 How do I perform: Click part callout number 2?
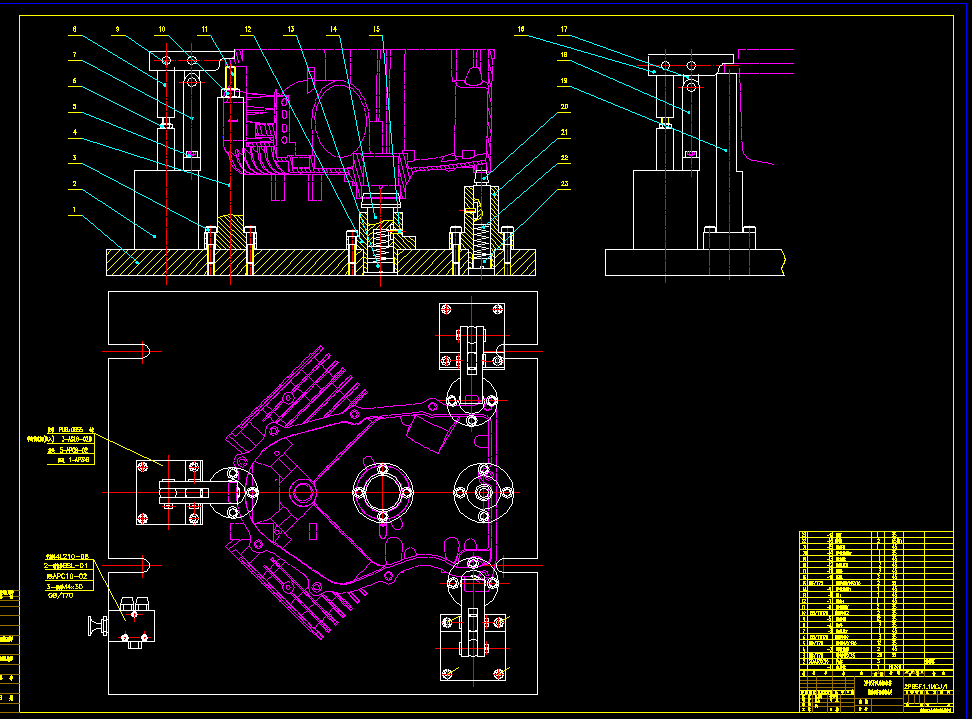74,183
